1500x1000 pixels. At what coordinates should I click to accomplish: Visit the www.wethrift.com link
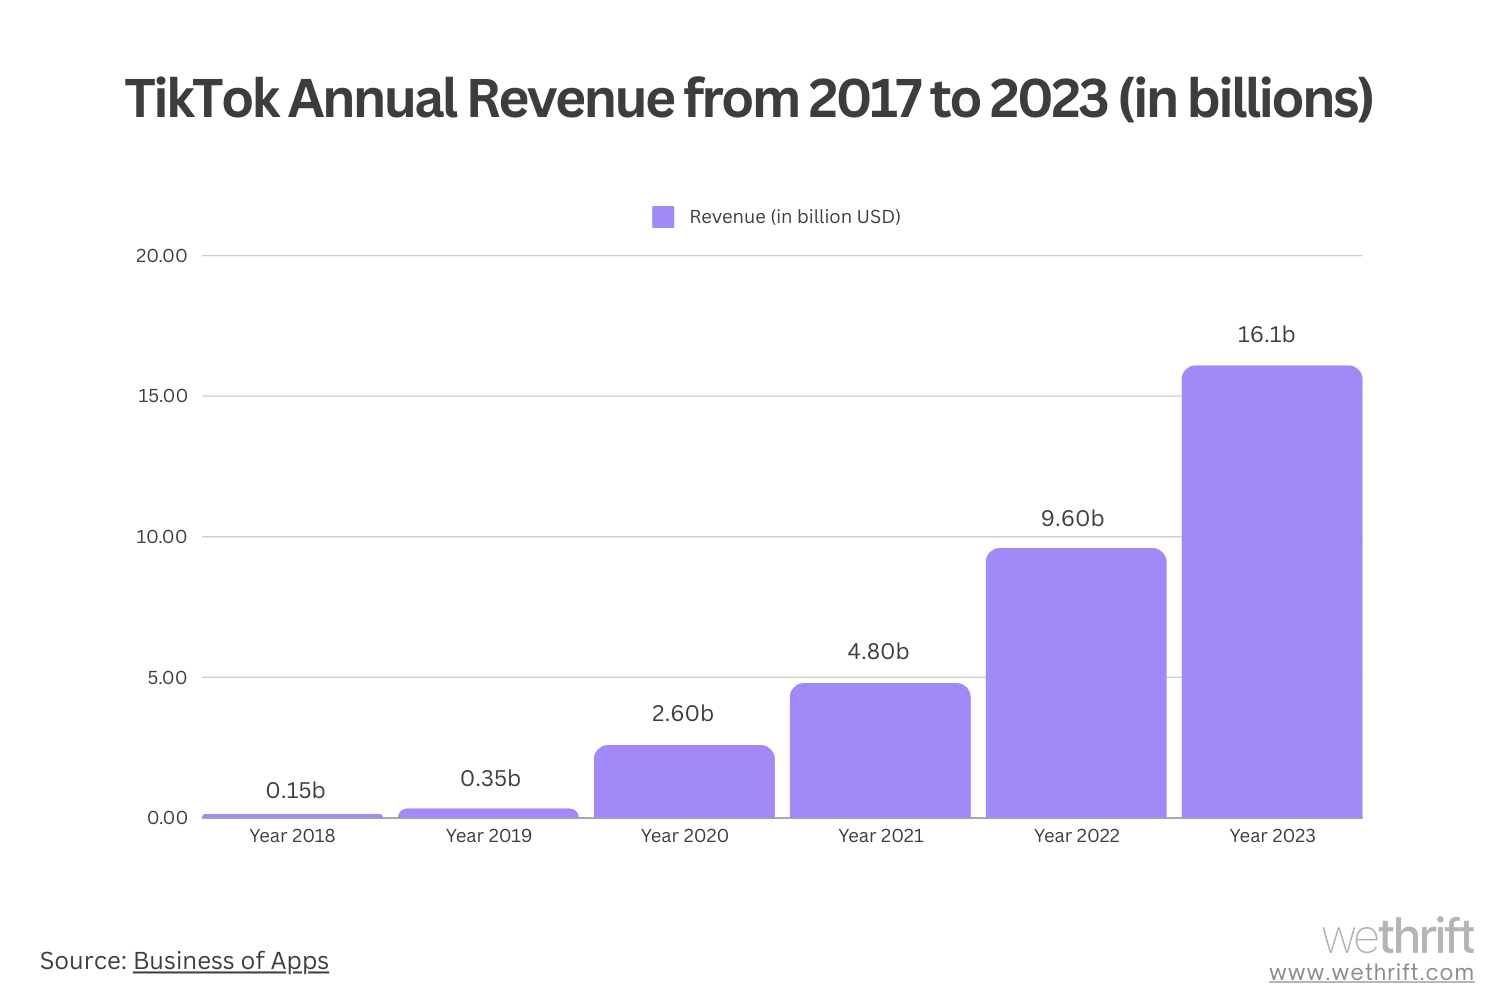[1371, 972]
